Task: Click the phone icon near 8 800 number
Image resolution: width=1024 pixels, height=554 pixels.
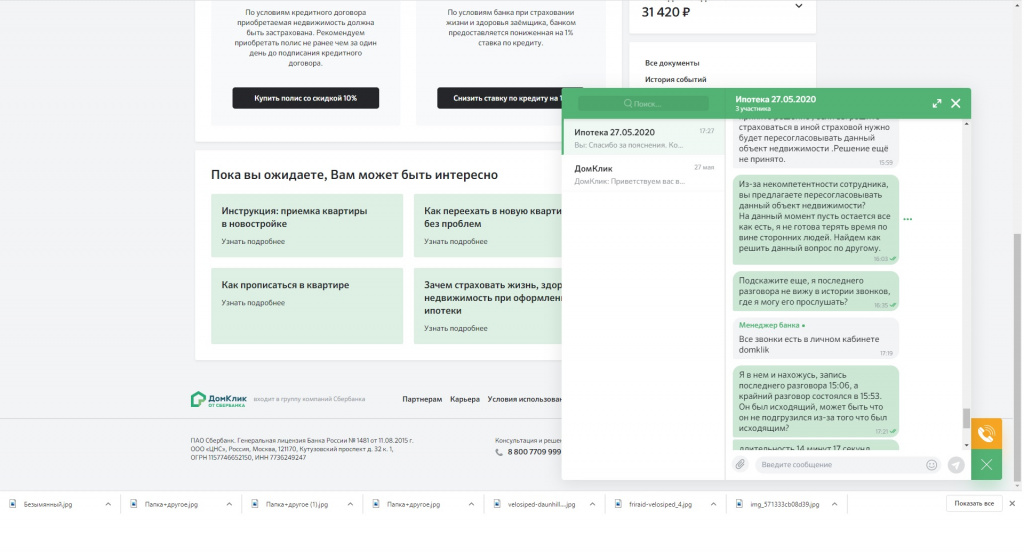Action: [499, 452]
